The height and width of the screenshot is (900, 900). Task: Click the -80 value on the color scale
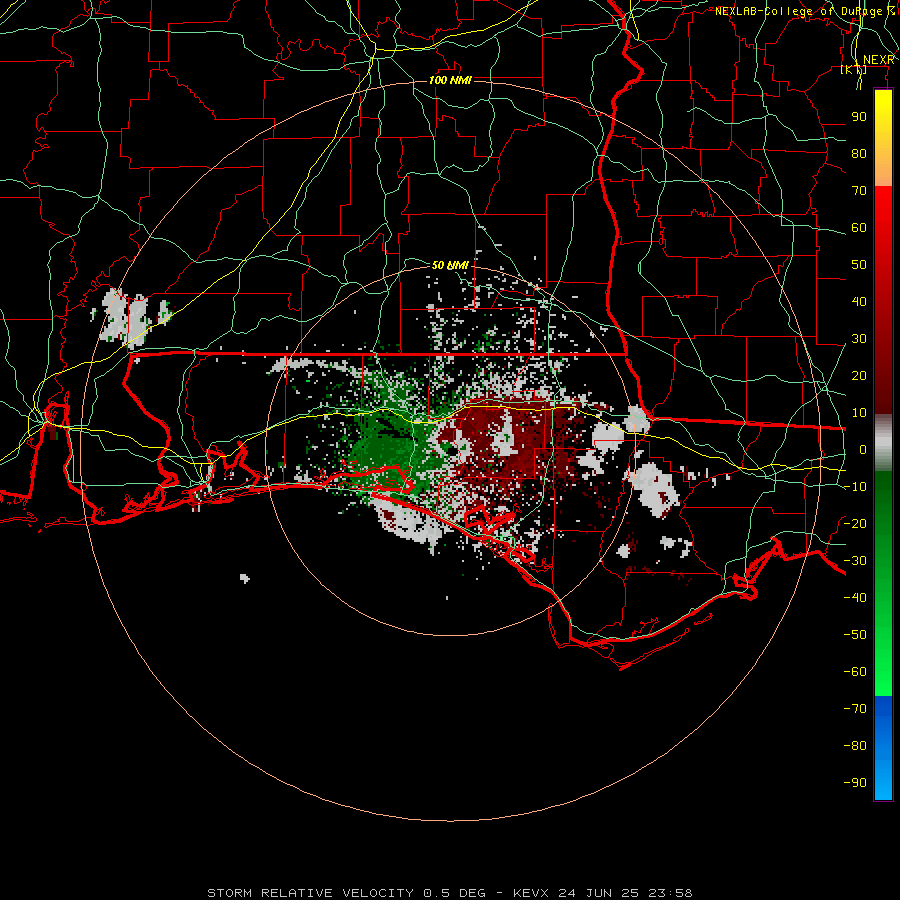(x=855, y=746)
